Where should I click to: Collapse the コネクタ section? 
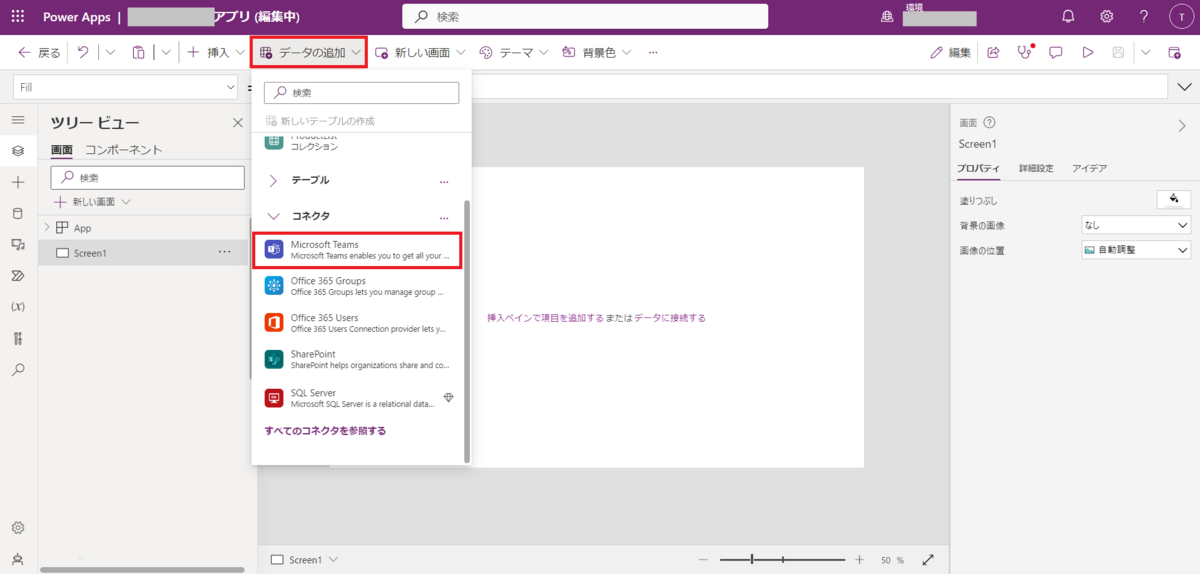pyautogui.click(x=273, y=216)
